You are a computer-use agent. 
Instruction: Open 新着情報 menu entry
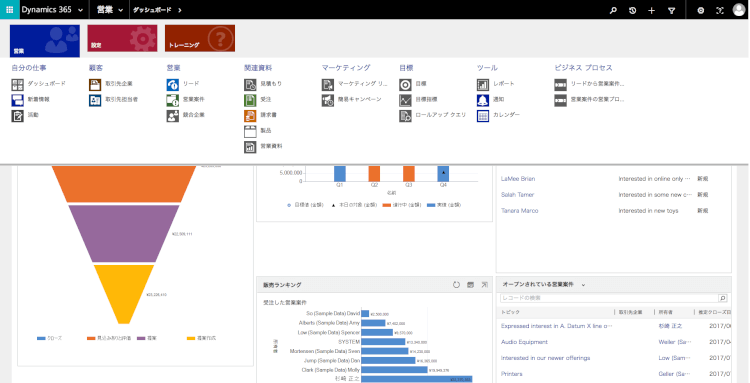point(32,99)
